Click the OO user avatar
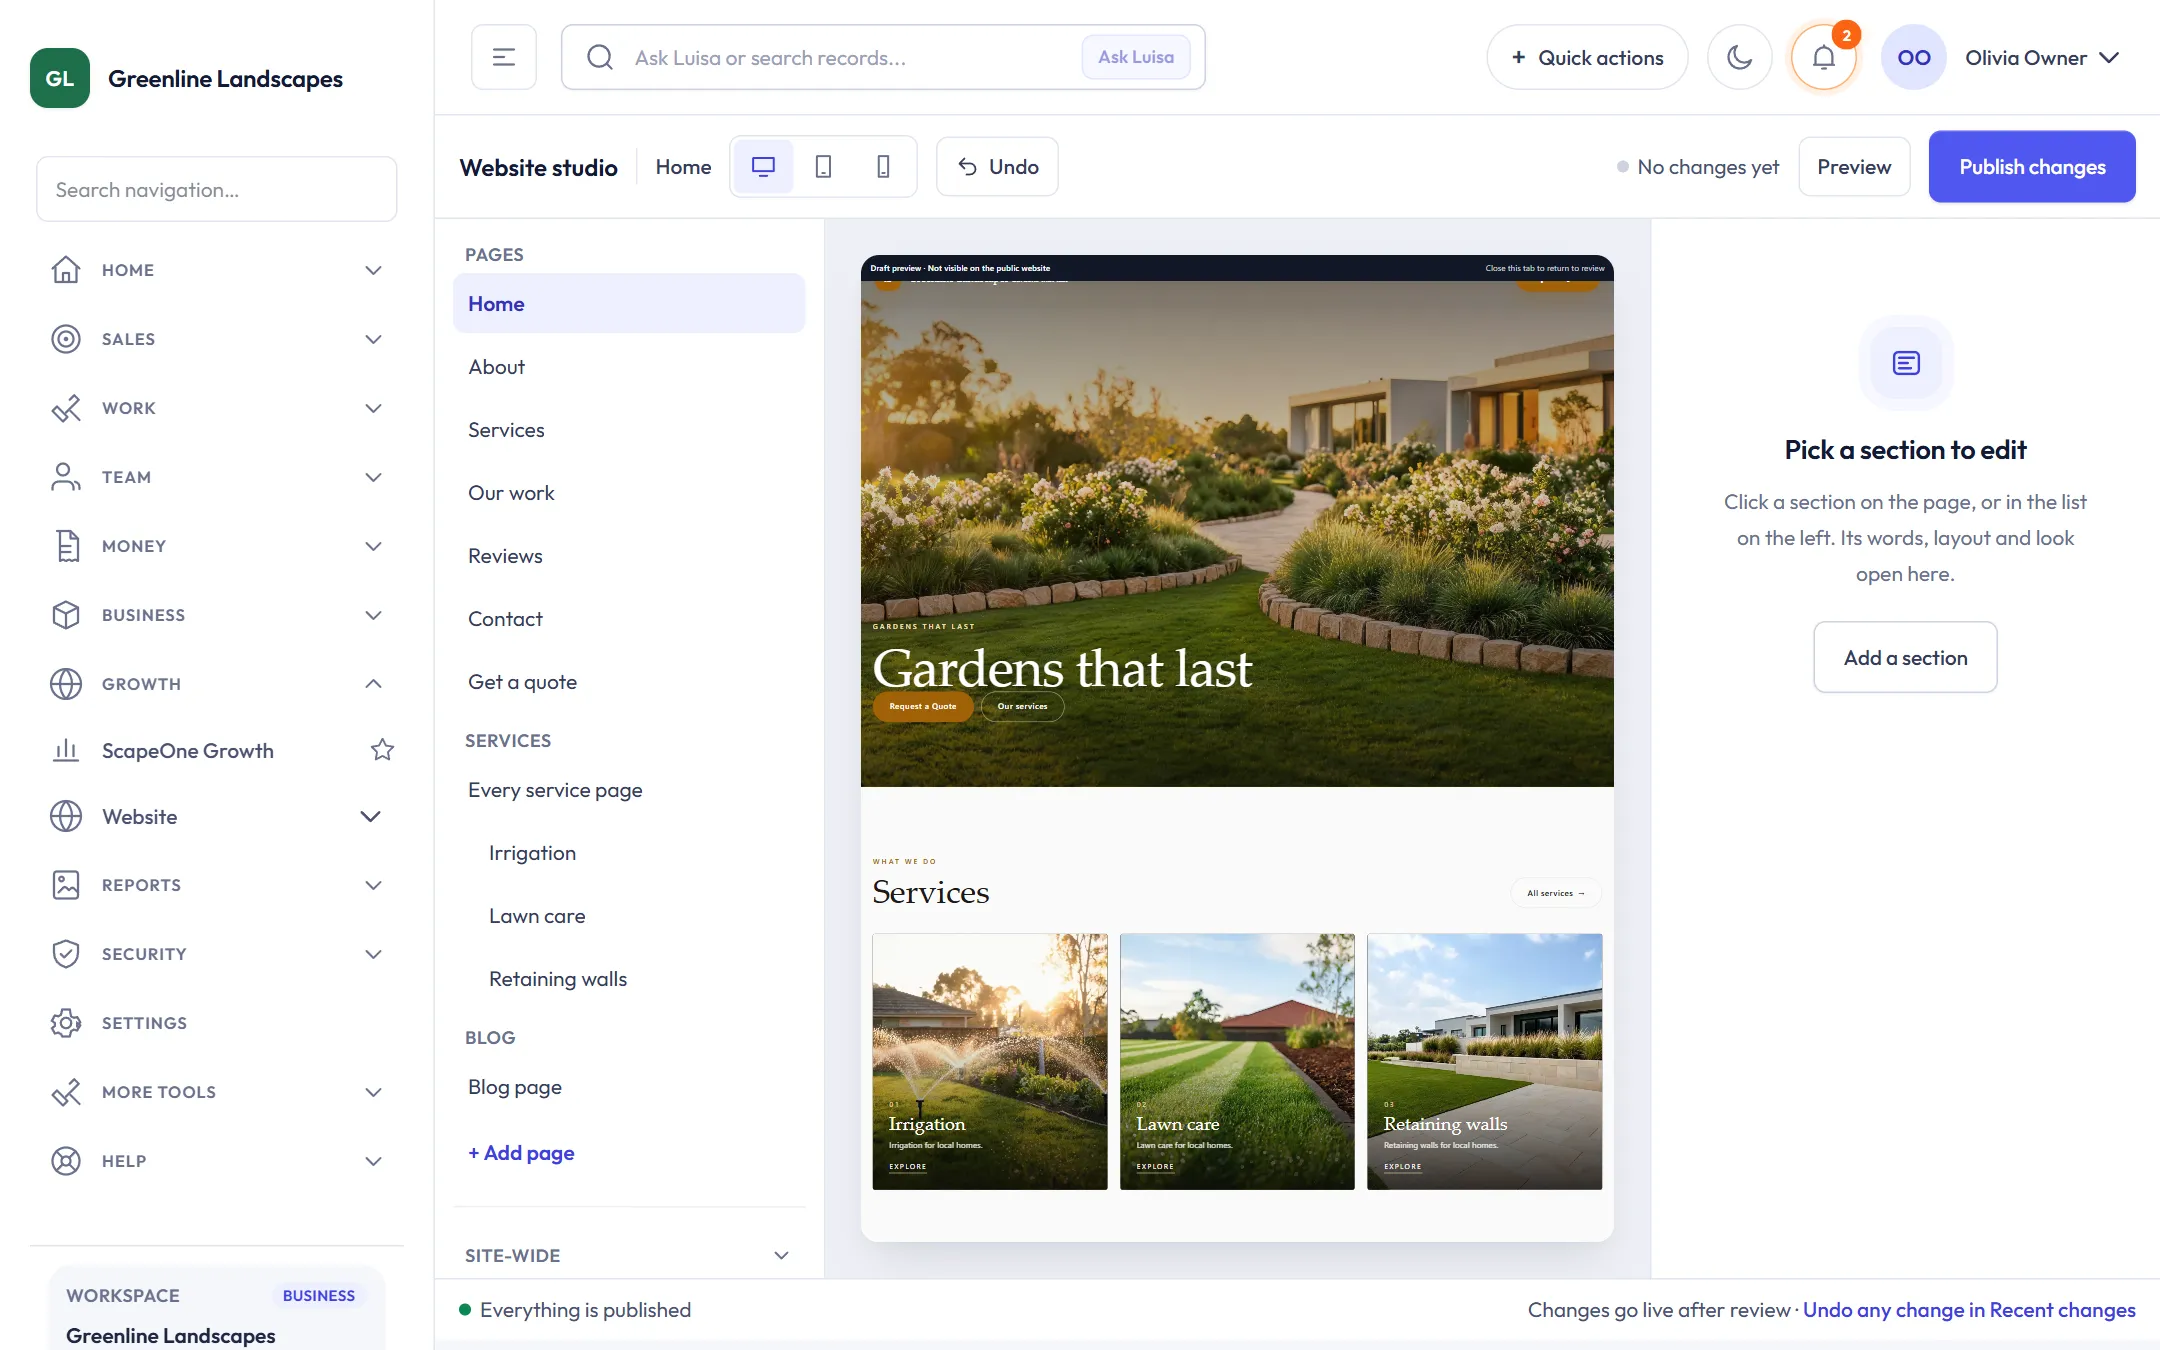 click(1913, 57)
